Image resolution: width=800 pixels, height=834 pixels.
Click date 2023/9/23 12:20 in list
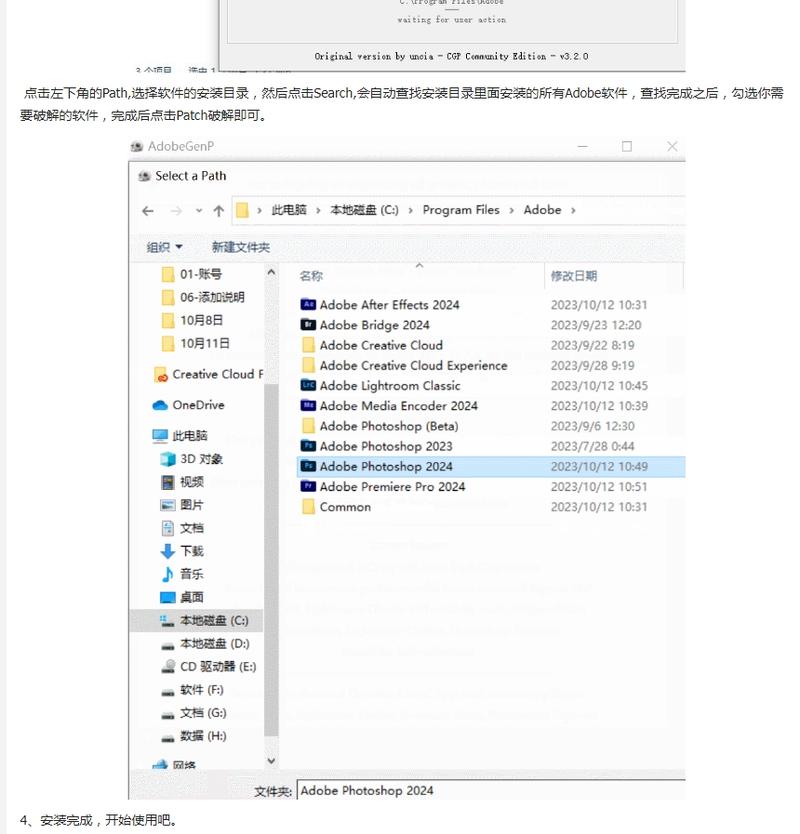point(596,325)
